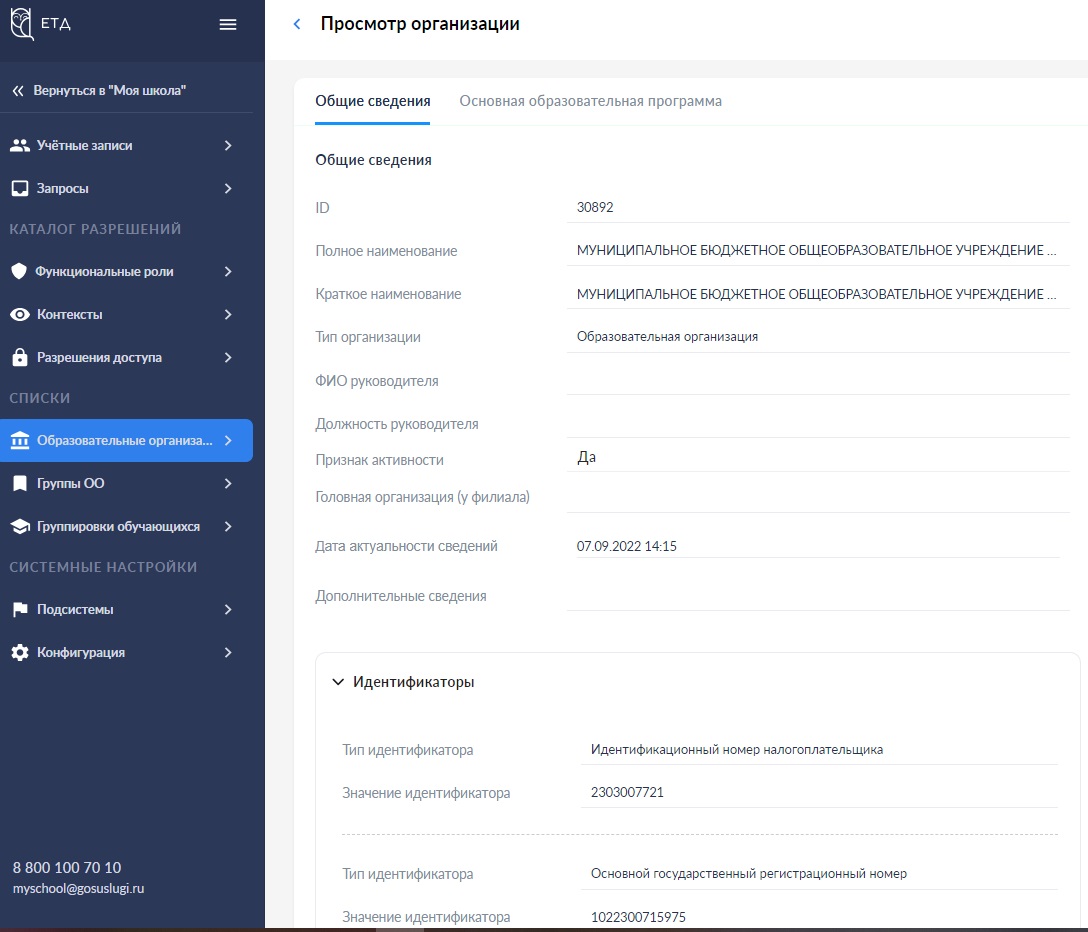Click the people icon for Учётные записи
This screenshot has height=932, width=1088.
point(19,145)
